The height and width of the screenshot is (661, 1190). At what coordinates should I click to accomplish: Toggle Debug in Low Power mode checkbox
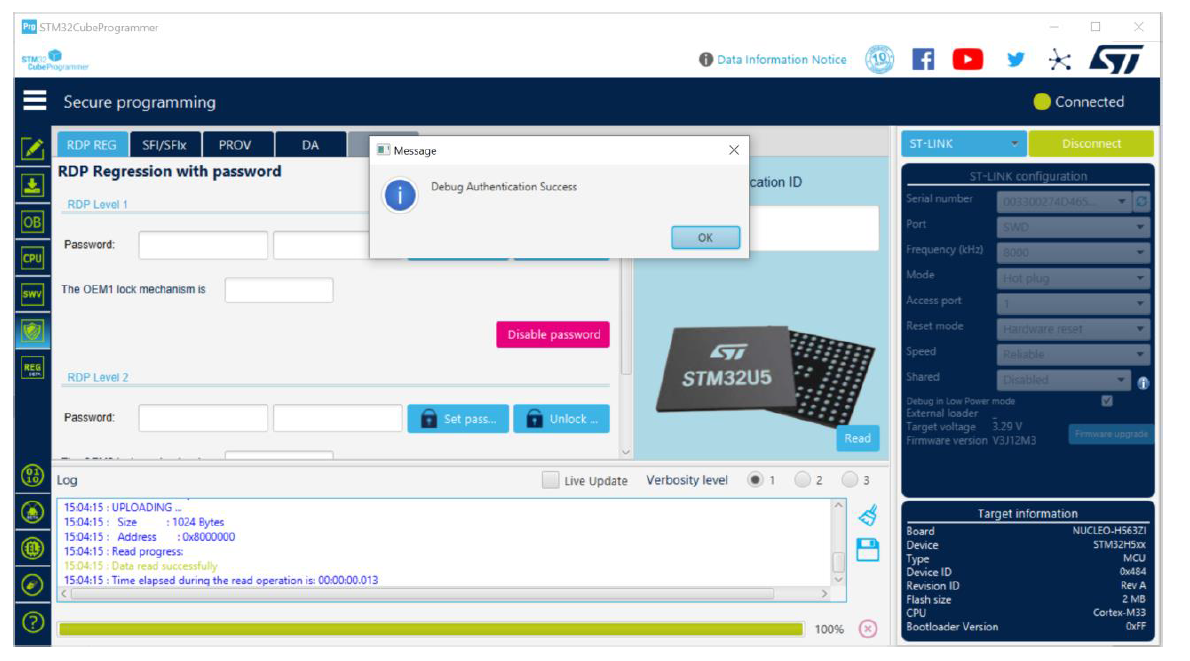[1107, 401]
